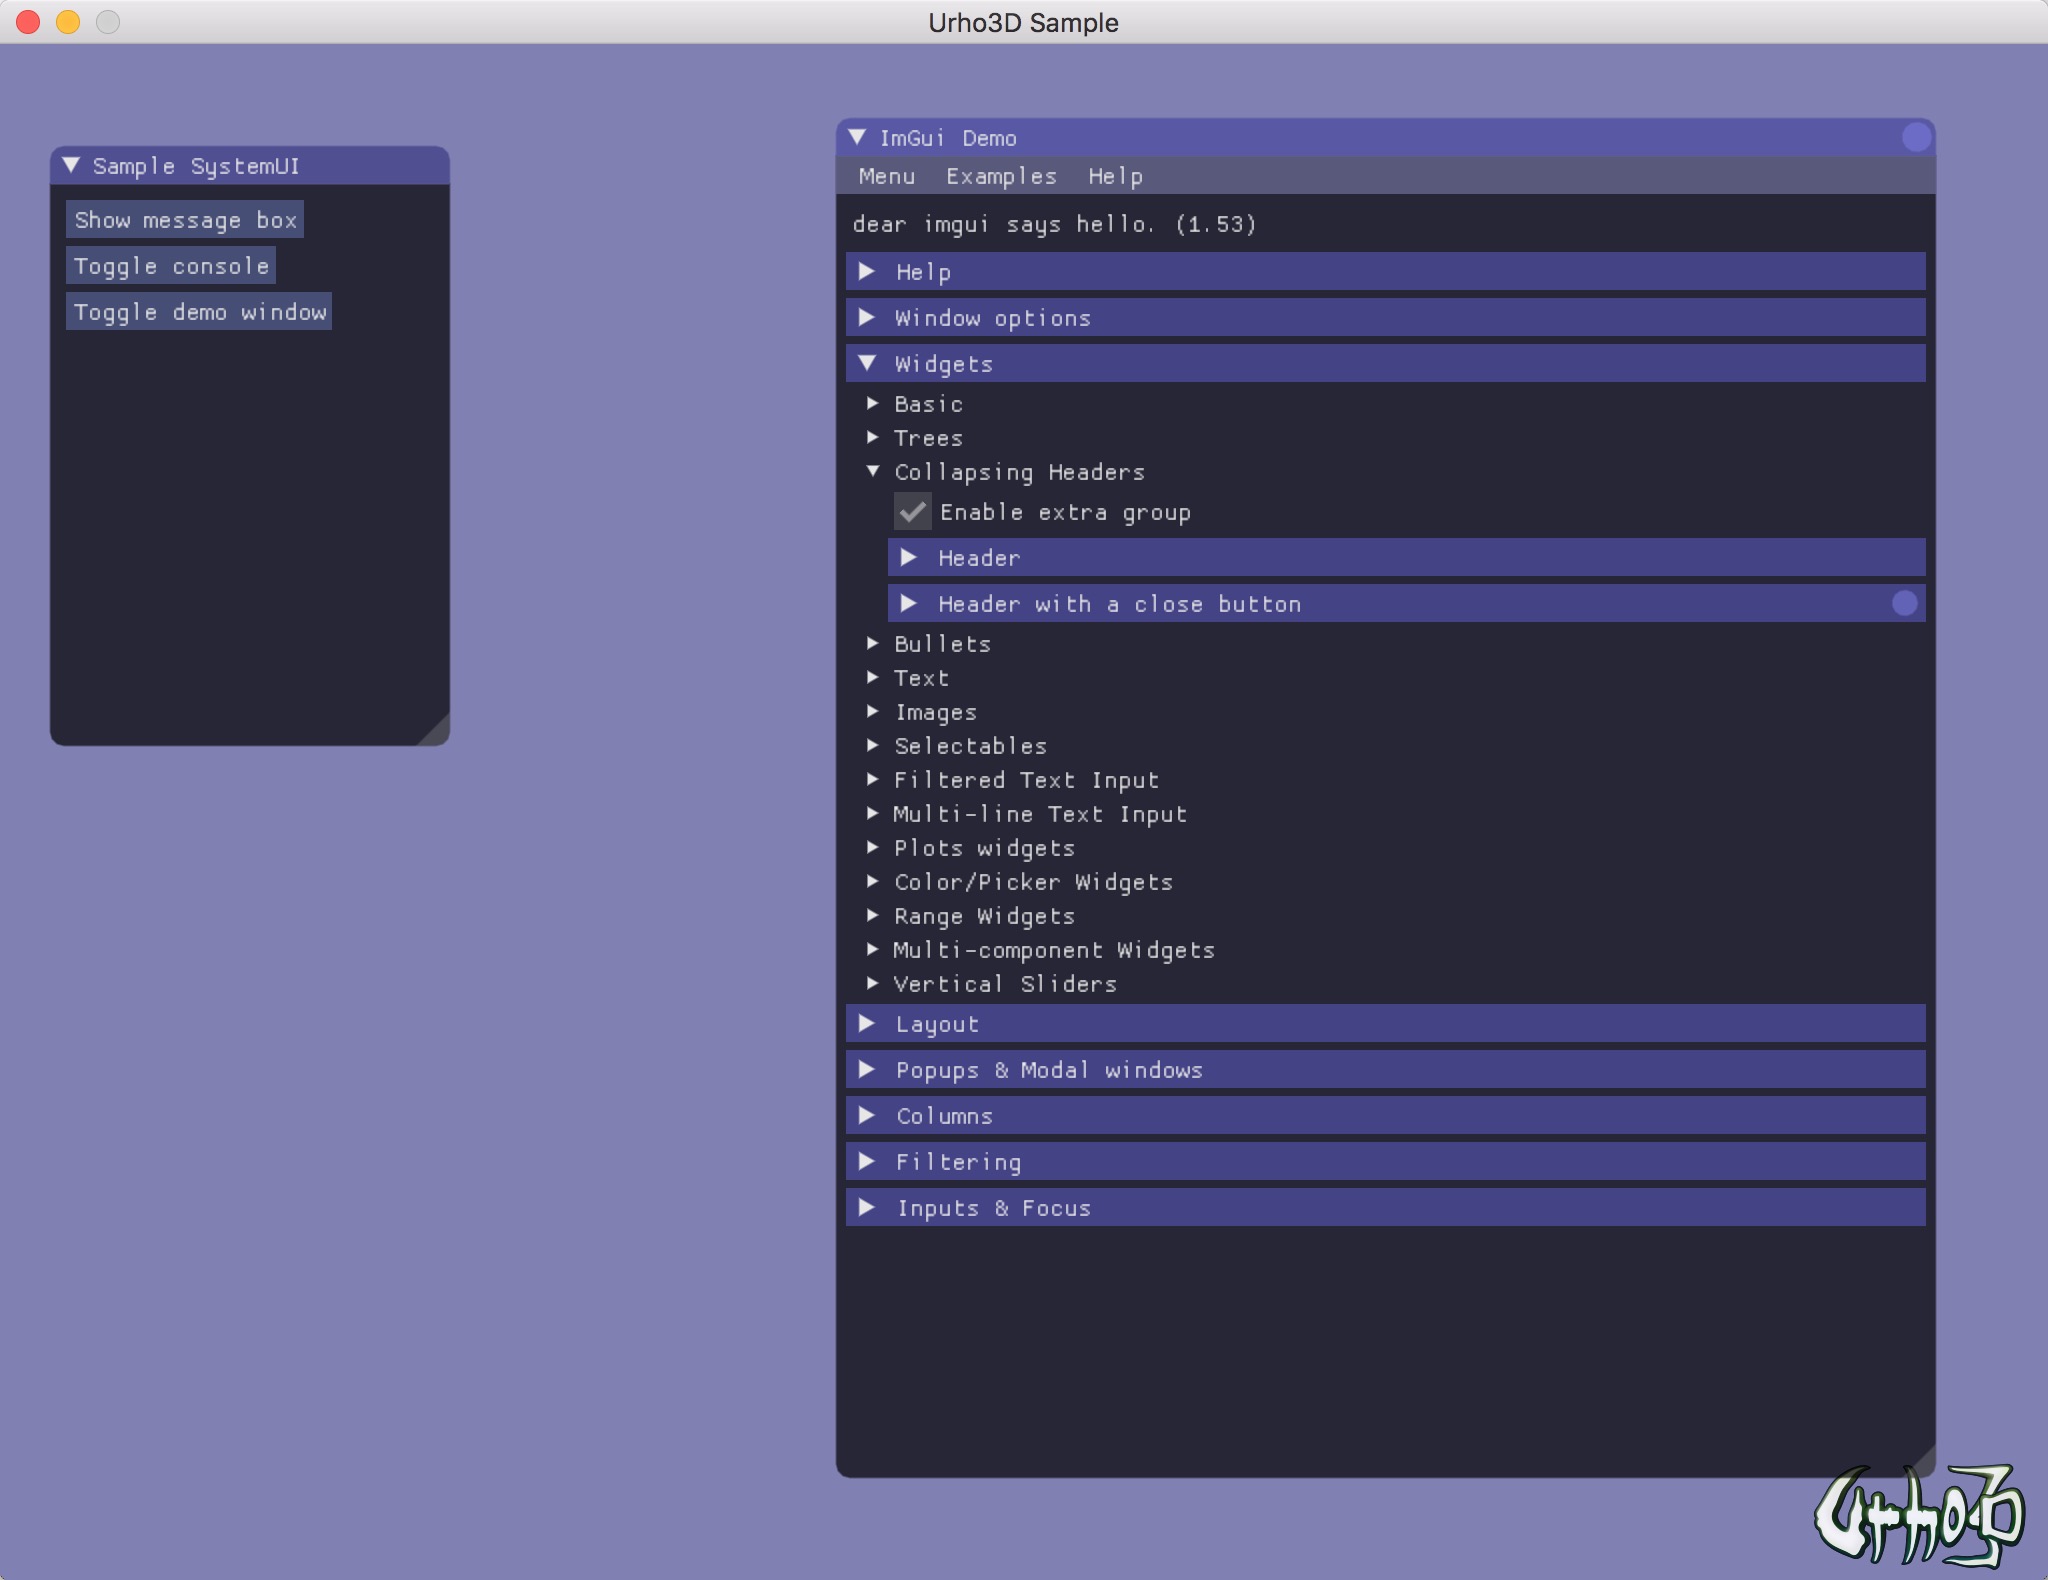Expand Multi-line Text Input node
Viewport: 2048px width, 1580px height.
[873, 814]
